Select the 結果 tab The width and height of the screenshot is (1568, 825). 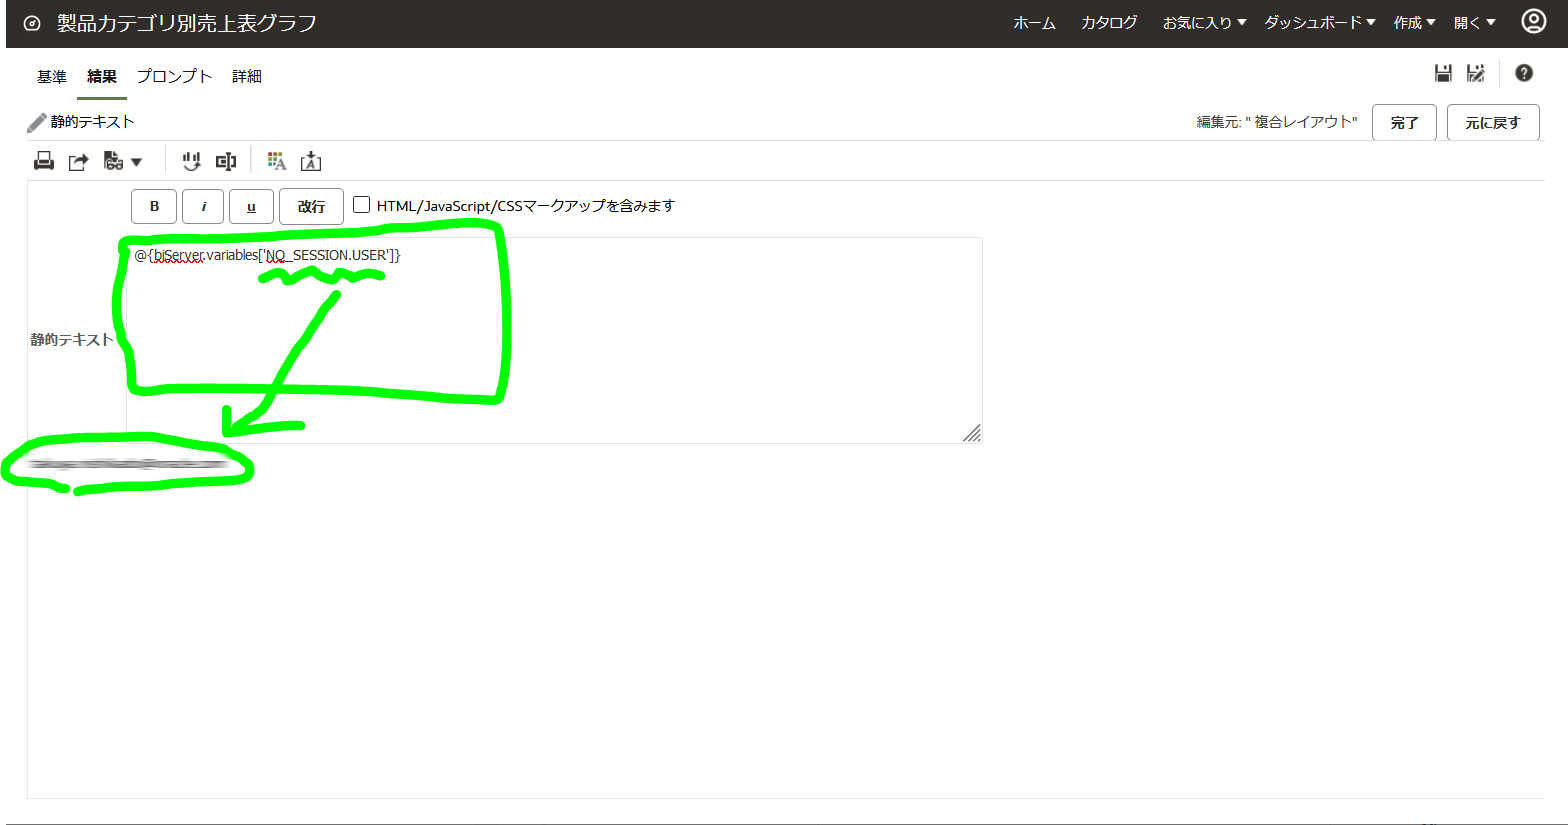coord(102,77)
